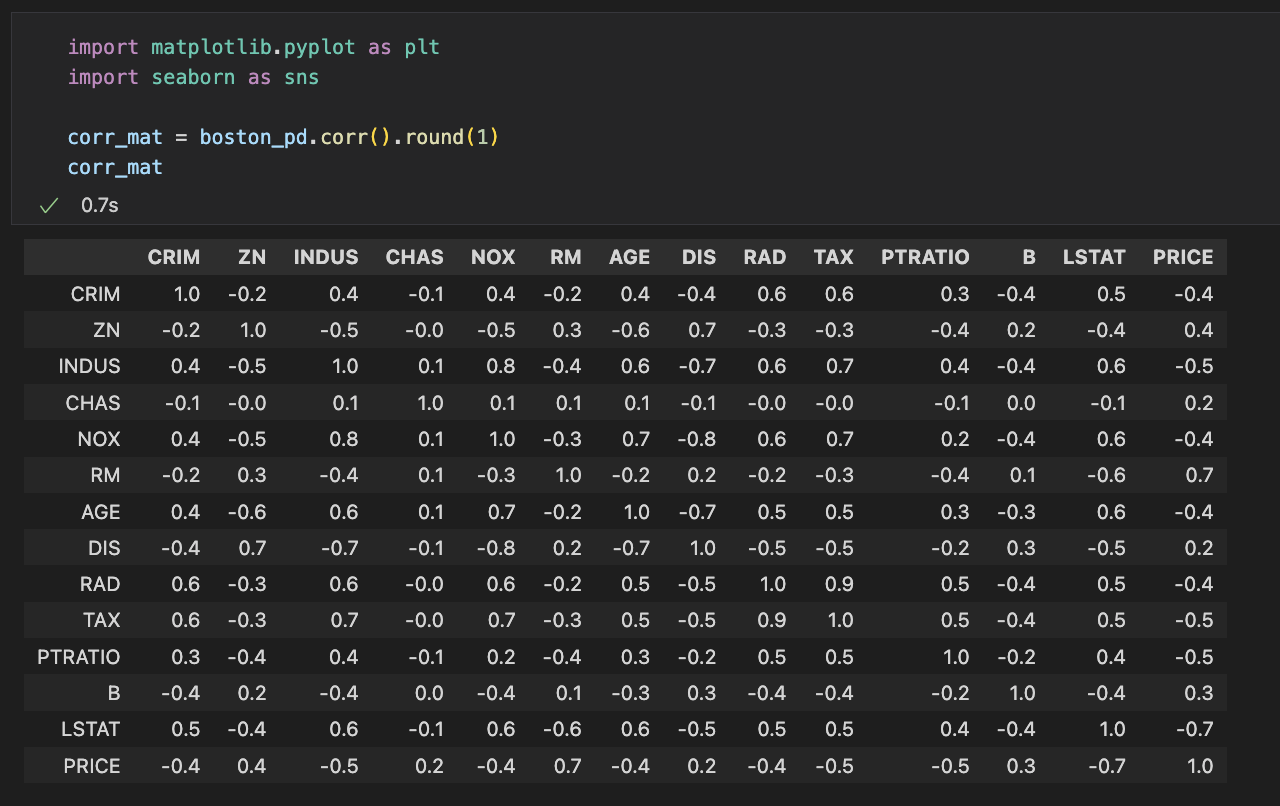
Task: Click the ZN row index label
Action: (x=107, y=330)
